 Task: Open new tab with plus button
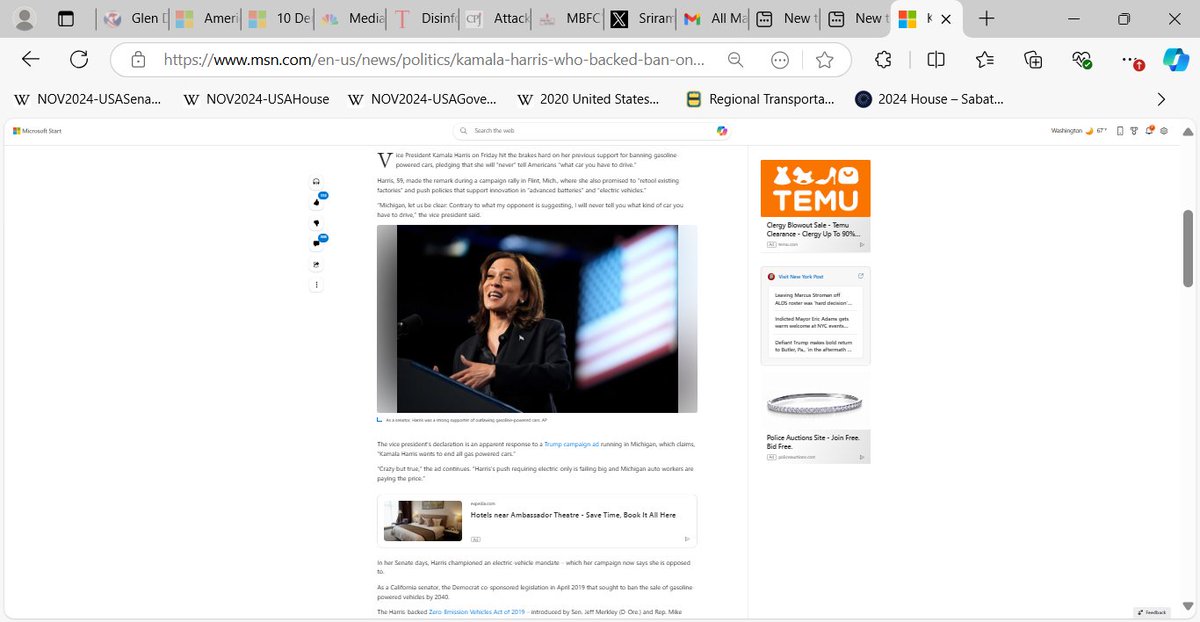pos(986,18)
